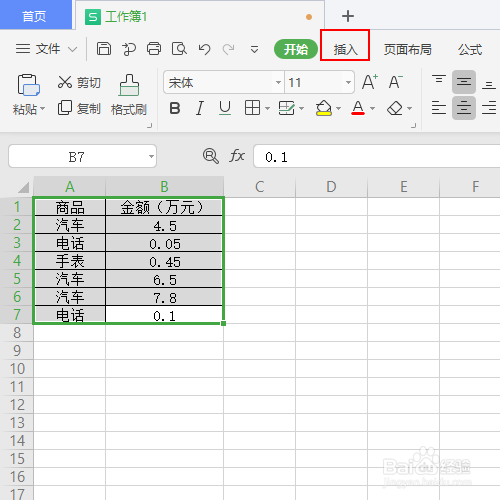Image resolution: width=500 pixels, height=500 pixels.
Task: Click the Redo arrow
Action: point(229,49)
